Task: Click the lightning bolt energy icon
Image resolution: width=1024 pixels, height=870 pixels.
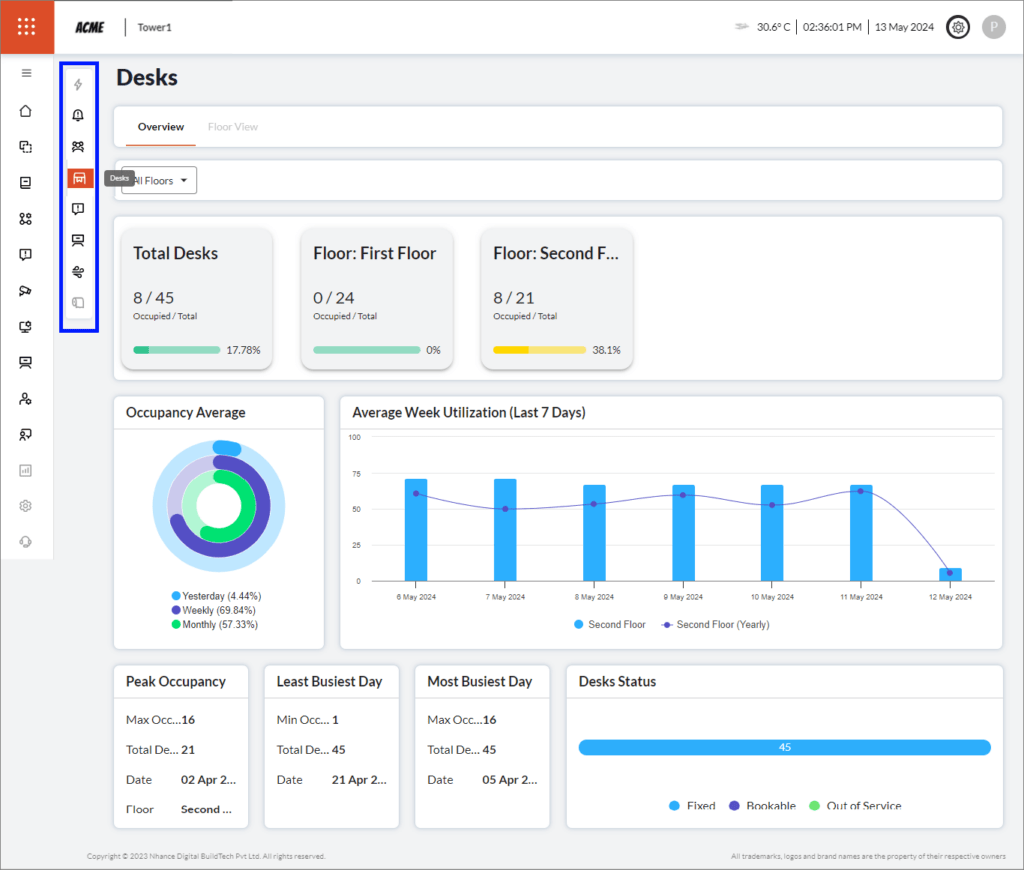Action: (x=78, y=85)
